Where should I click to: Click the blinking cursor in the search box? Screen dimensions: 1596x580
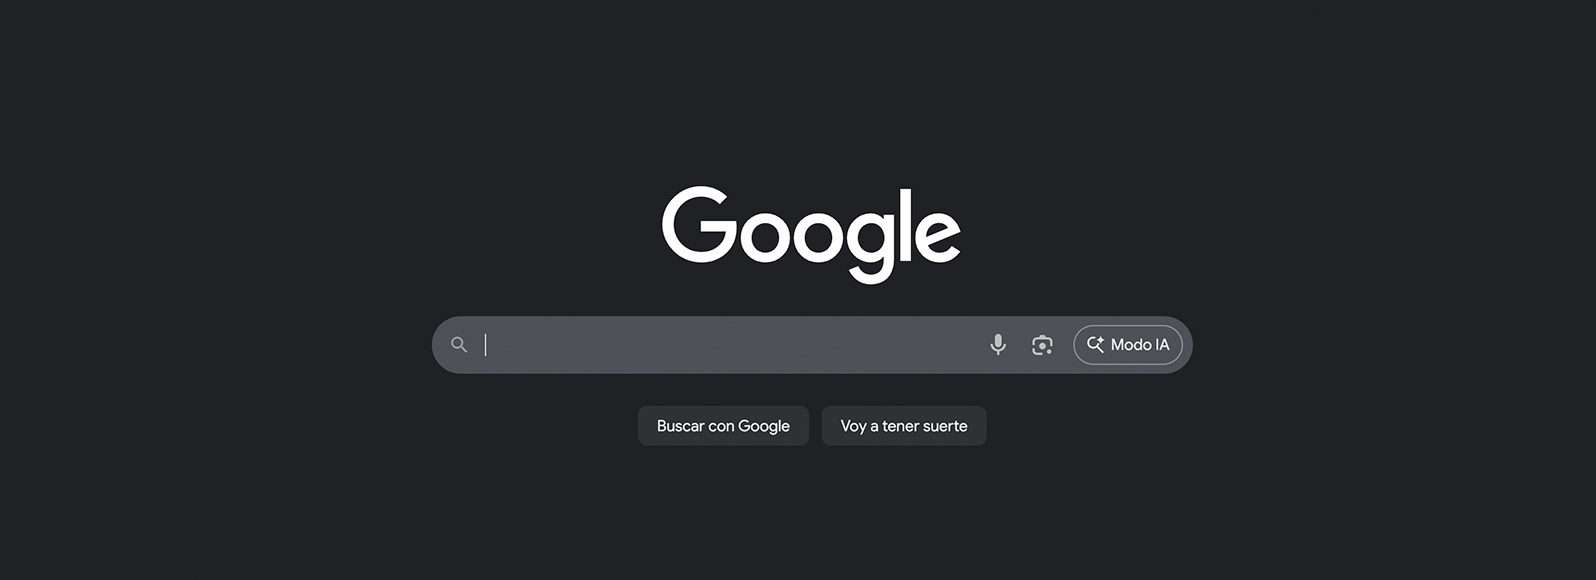coord(486,345)
